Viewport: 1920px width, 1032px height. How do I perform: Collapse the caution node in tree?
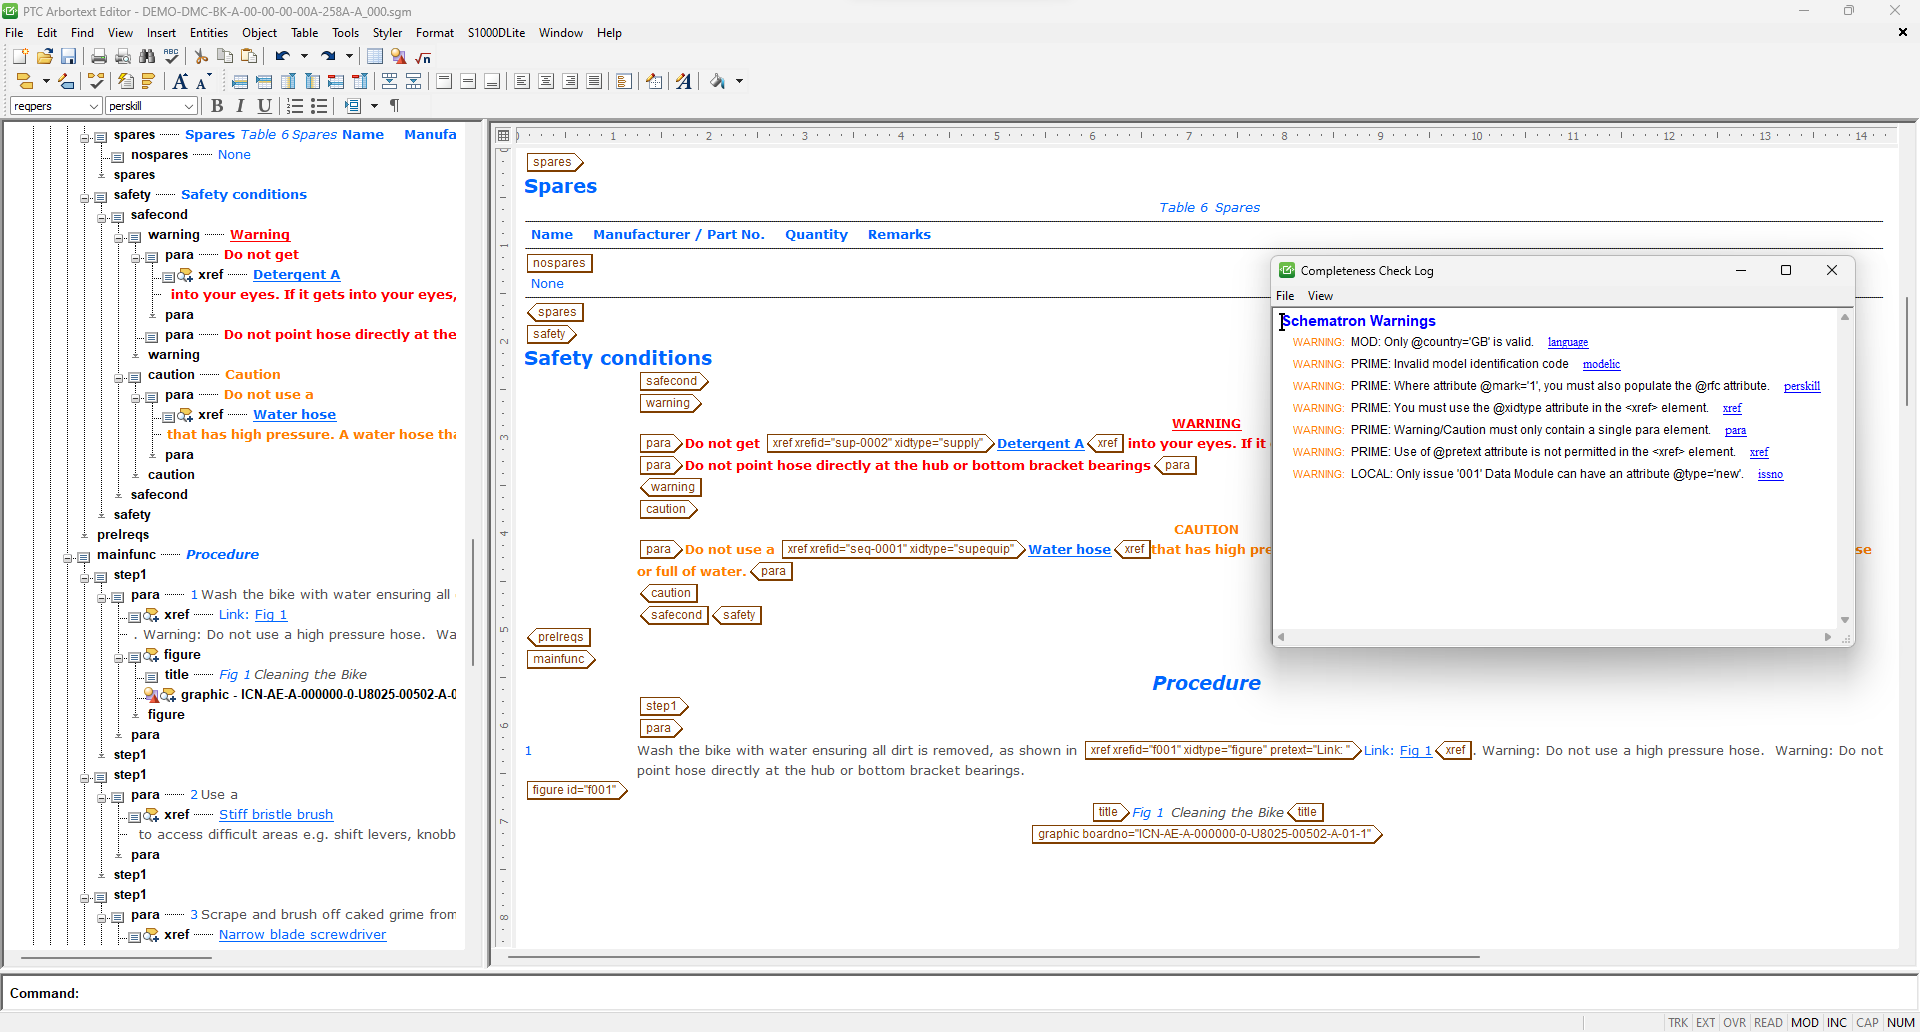tap(119, 376)
